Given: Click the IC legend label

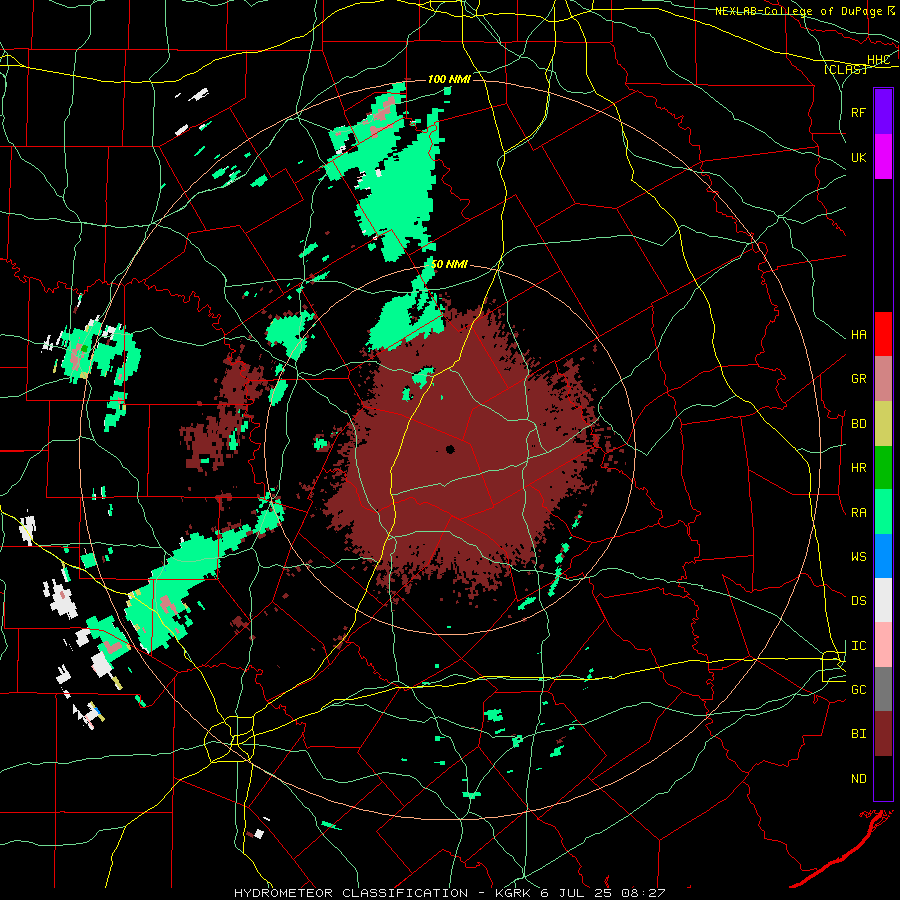Looking at the screenshot, I should tap(859, 646).
